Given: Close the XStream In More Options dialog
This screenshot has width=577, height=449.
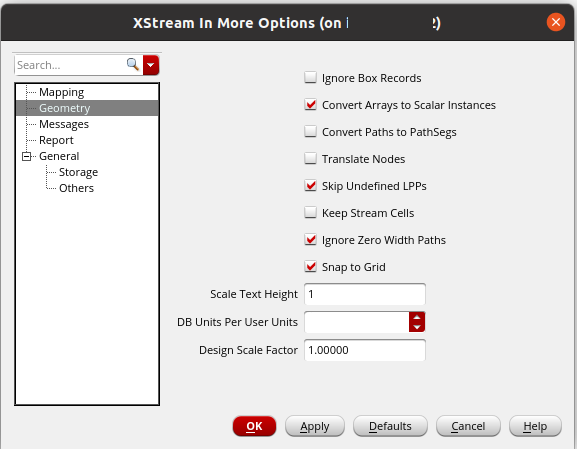Looking at the screenshot, I should point(556,22).
